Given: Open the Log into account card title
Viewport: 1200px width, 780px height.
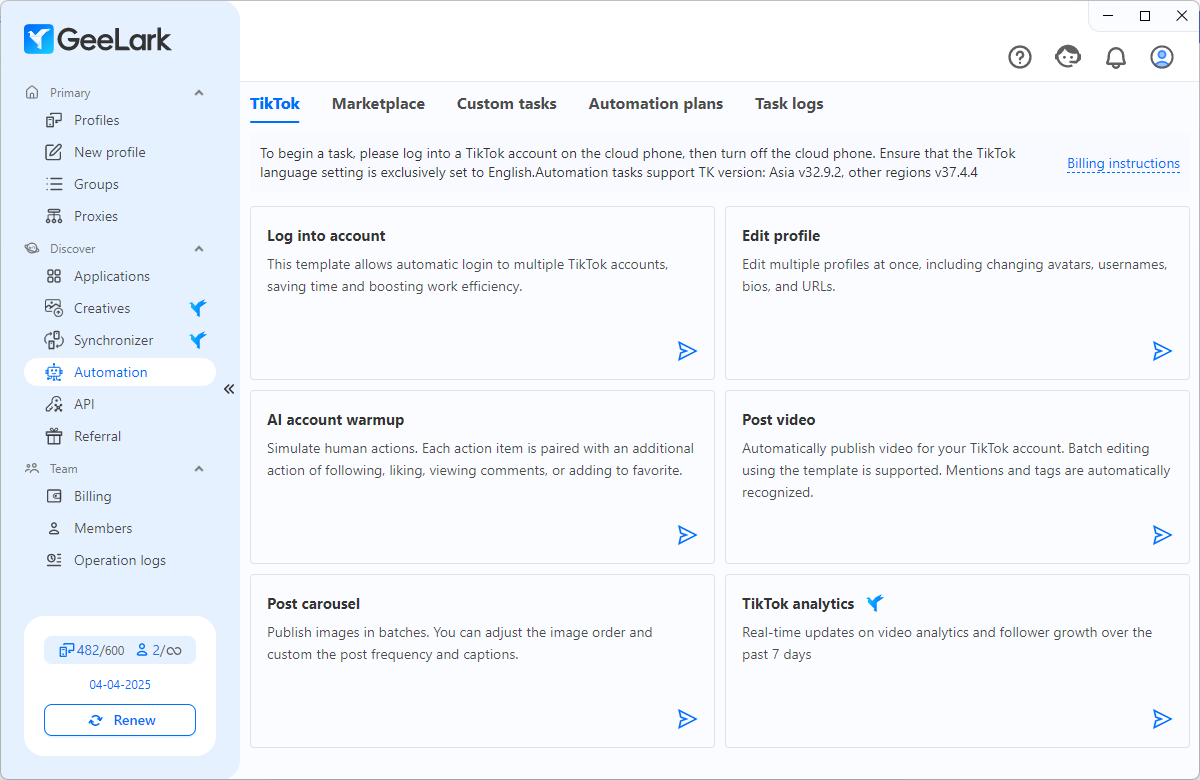Looking at the screenshot, I should click(326, 236).
